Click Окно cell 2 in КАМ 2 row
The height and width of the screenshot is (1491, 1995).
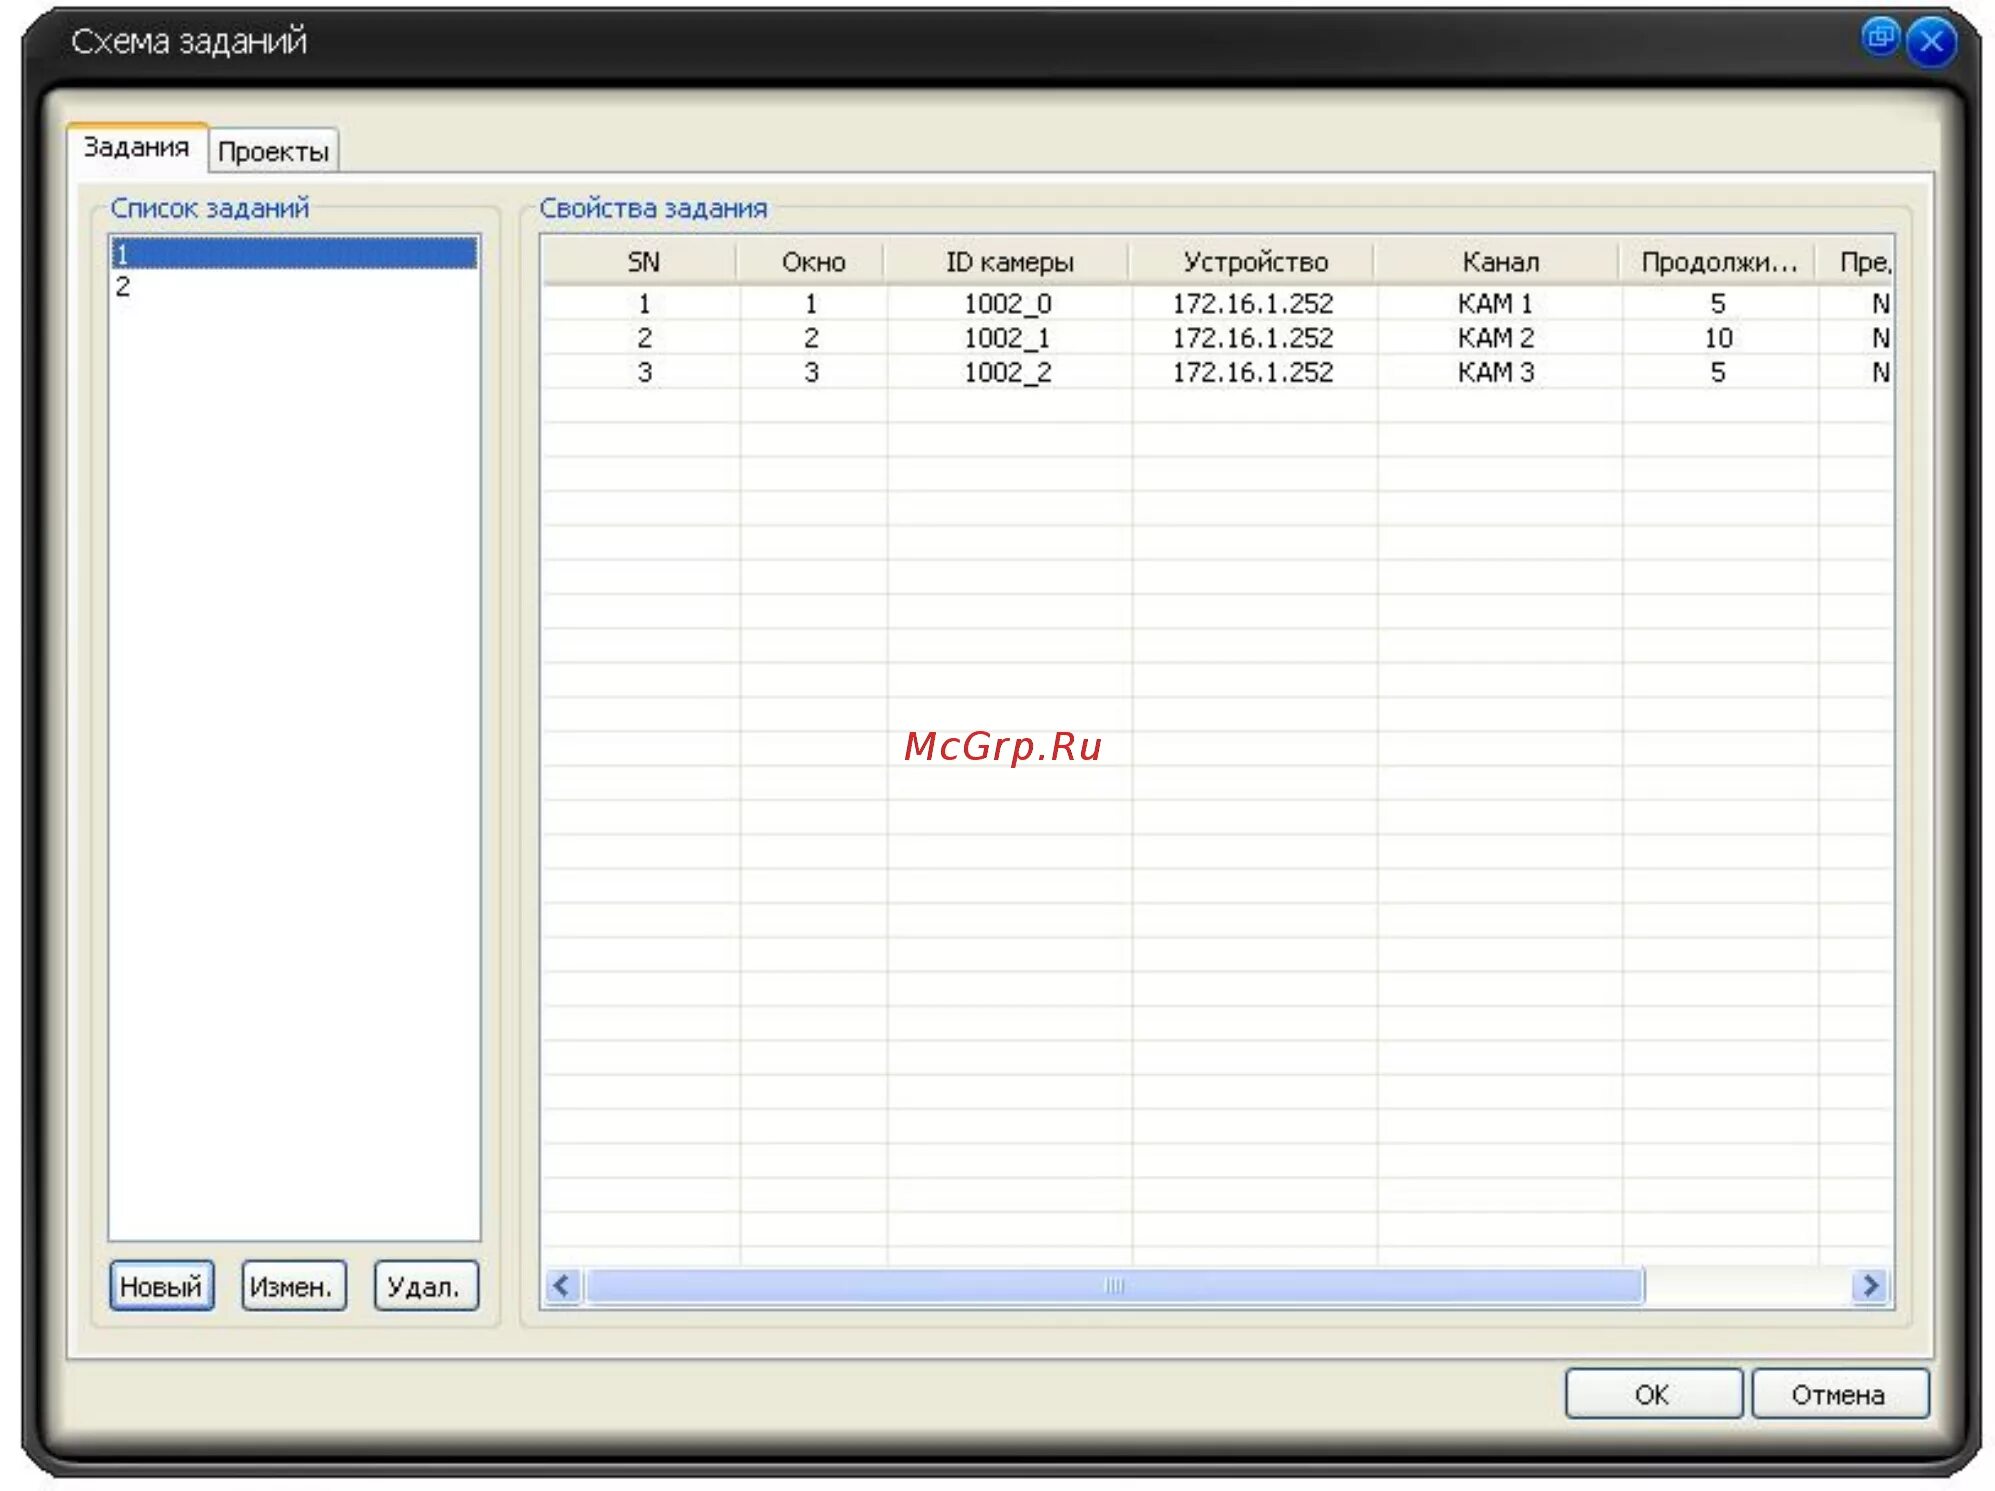[811, 338]
